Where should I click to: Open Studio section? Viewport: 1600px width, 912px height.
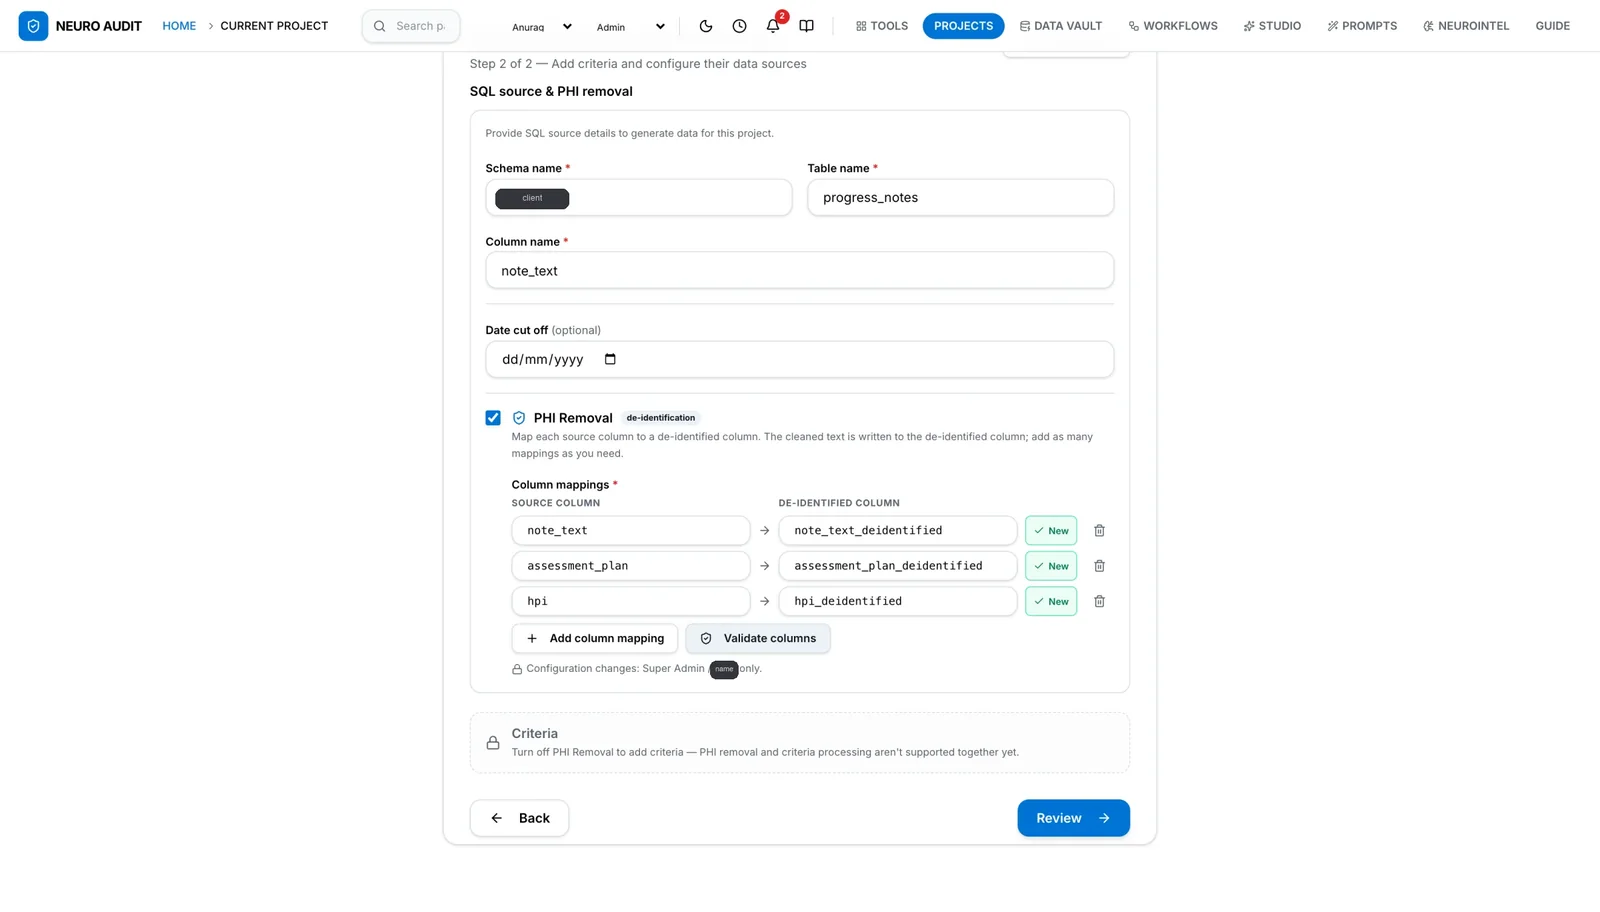[1272, 26]
